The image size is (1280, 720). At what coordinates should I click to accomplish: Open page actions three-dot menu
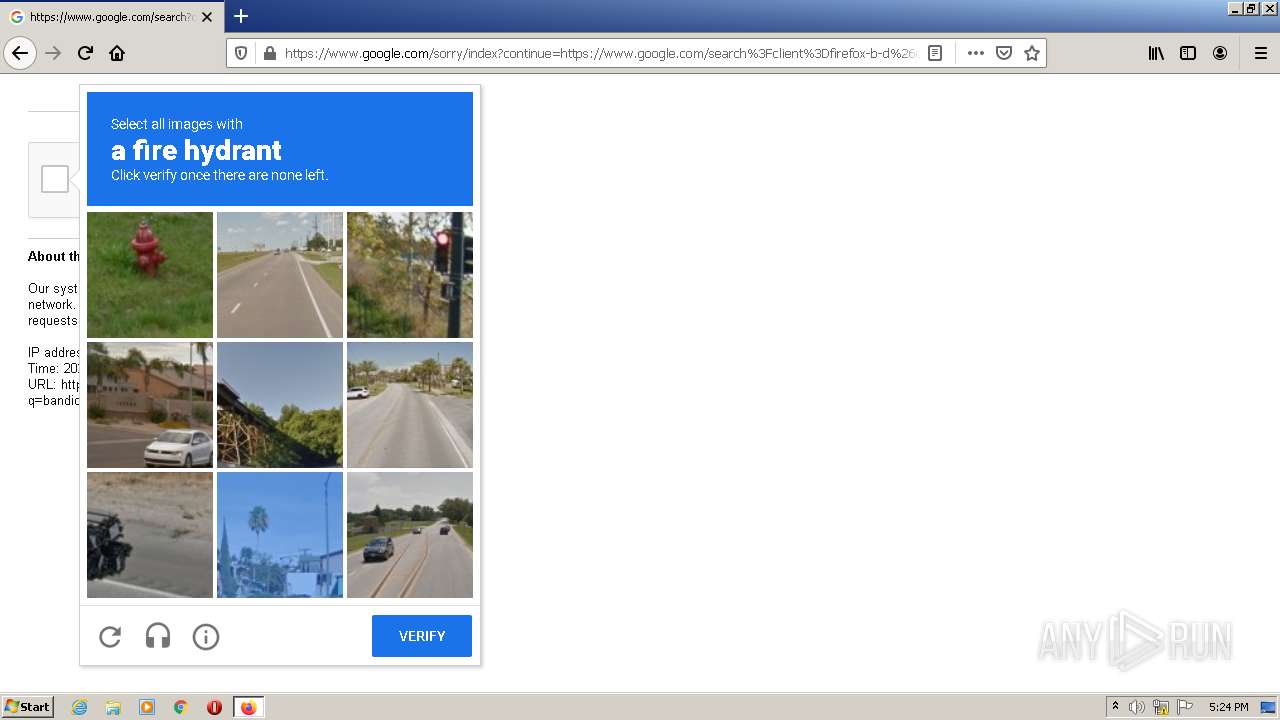(x=976, y=53)
